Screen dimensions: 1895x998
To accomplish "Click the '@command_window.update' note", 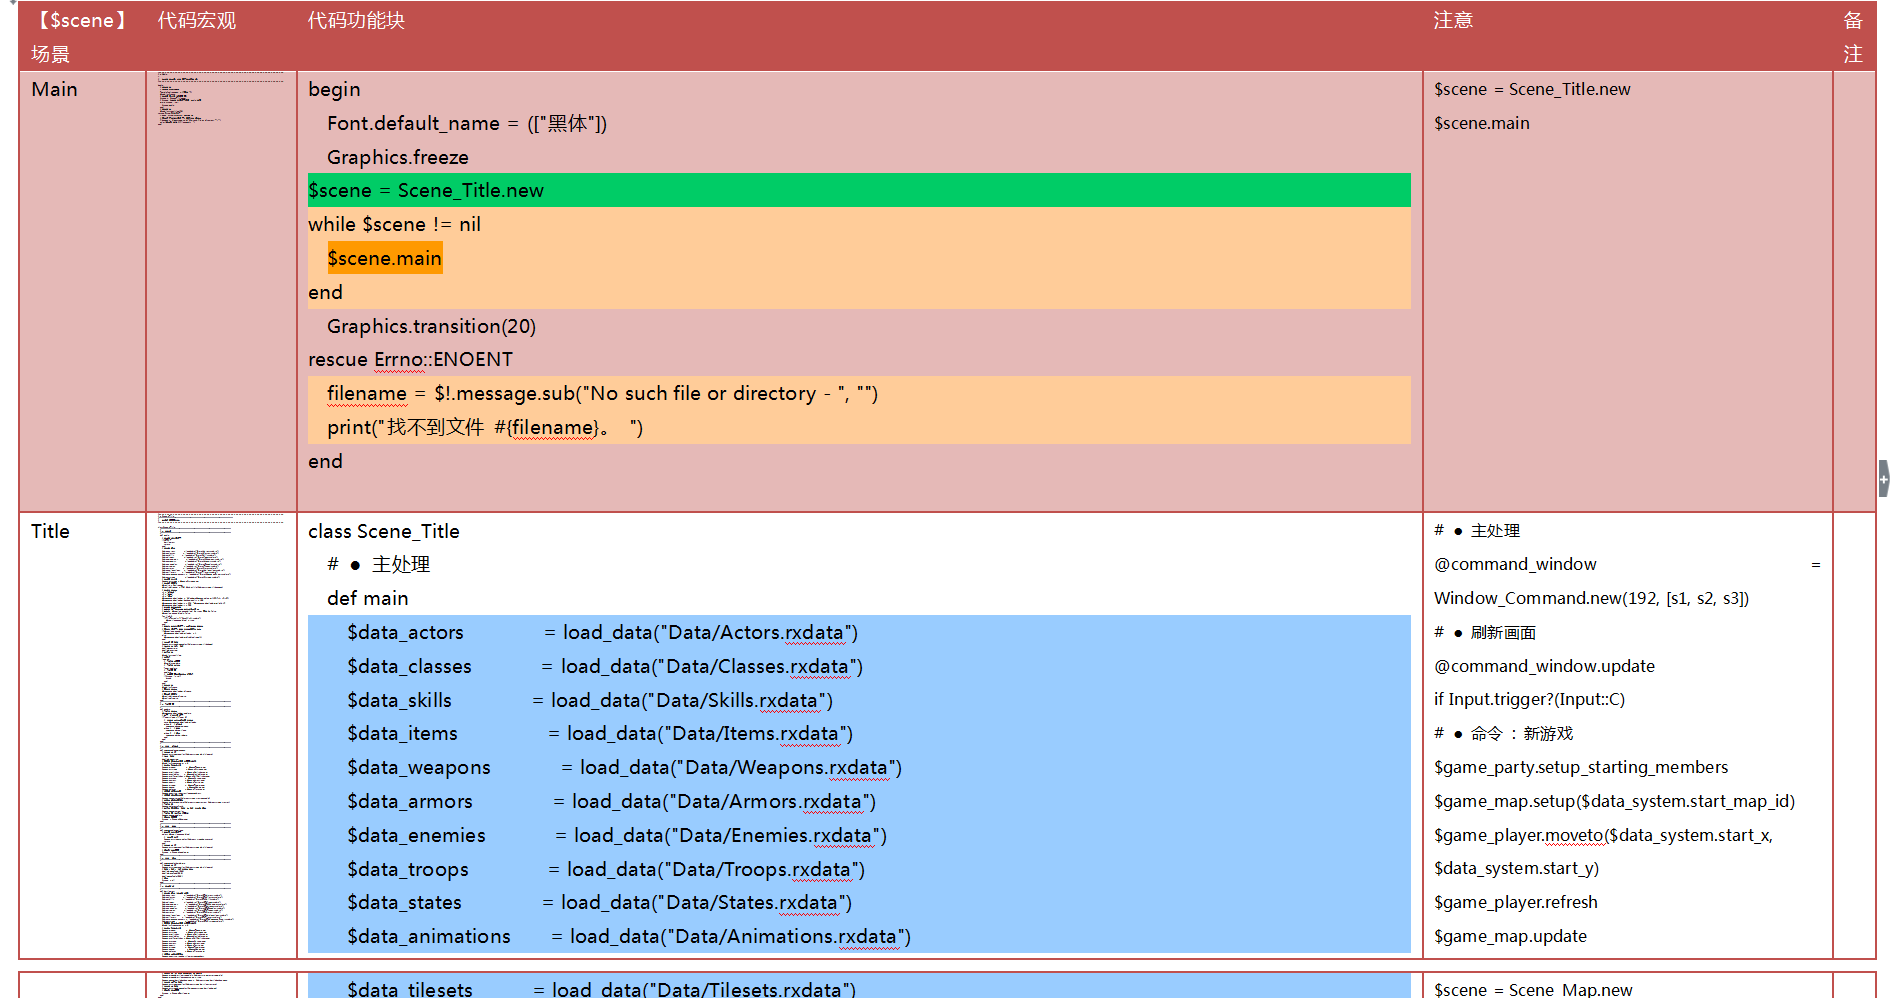I will click(x=1544, y=666).
